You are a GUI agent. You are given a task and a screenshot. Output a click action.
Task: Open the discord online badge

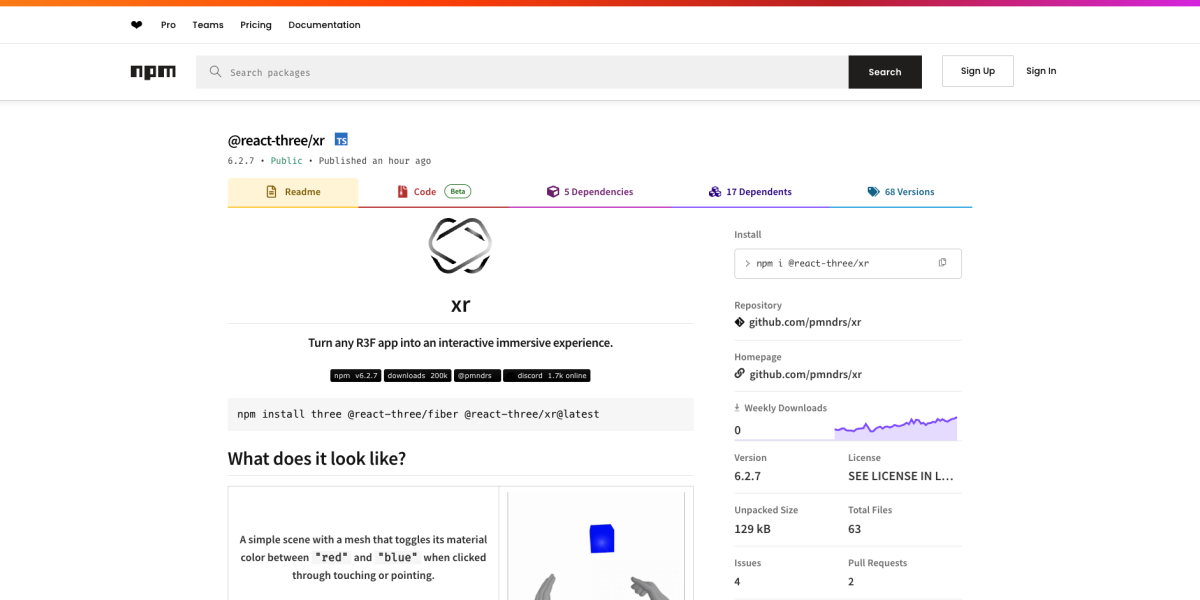[547, 376]
